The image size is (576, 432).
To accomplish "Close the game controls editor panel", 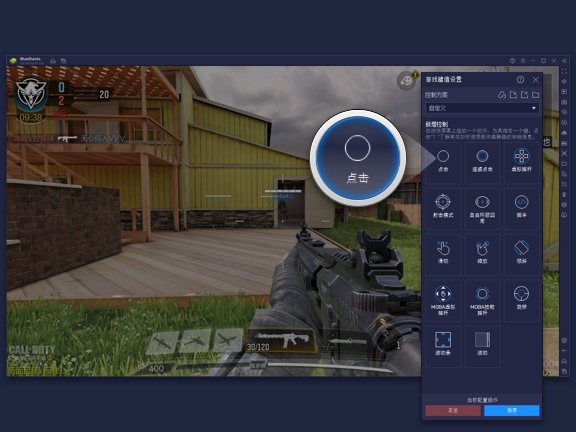I will (x=536, y=79).
